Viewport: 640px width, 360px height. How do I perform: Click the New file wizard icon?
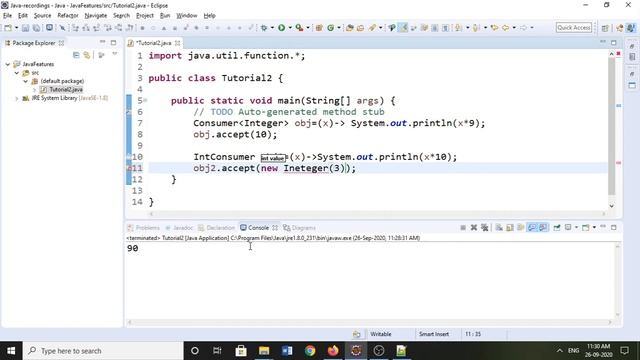click(8, 28)
